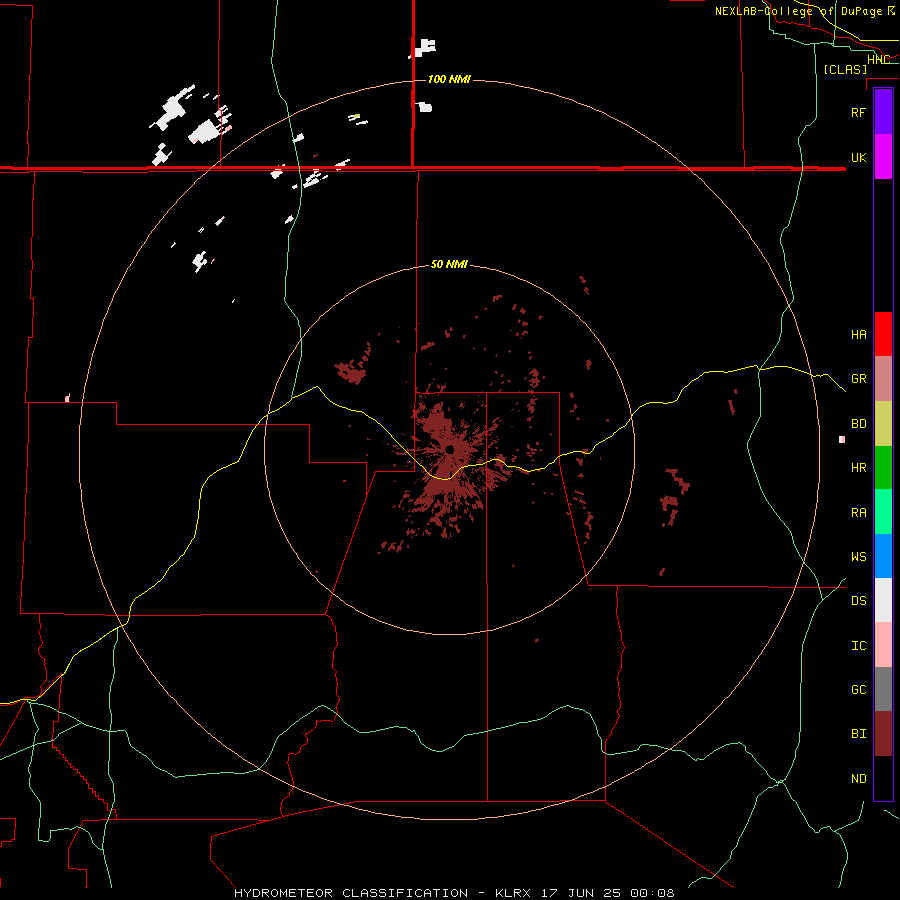Click the WS blue legend swatch
900x900 pixels.
[883, 556]
